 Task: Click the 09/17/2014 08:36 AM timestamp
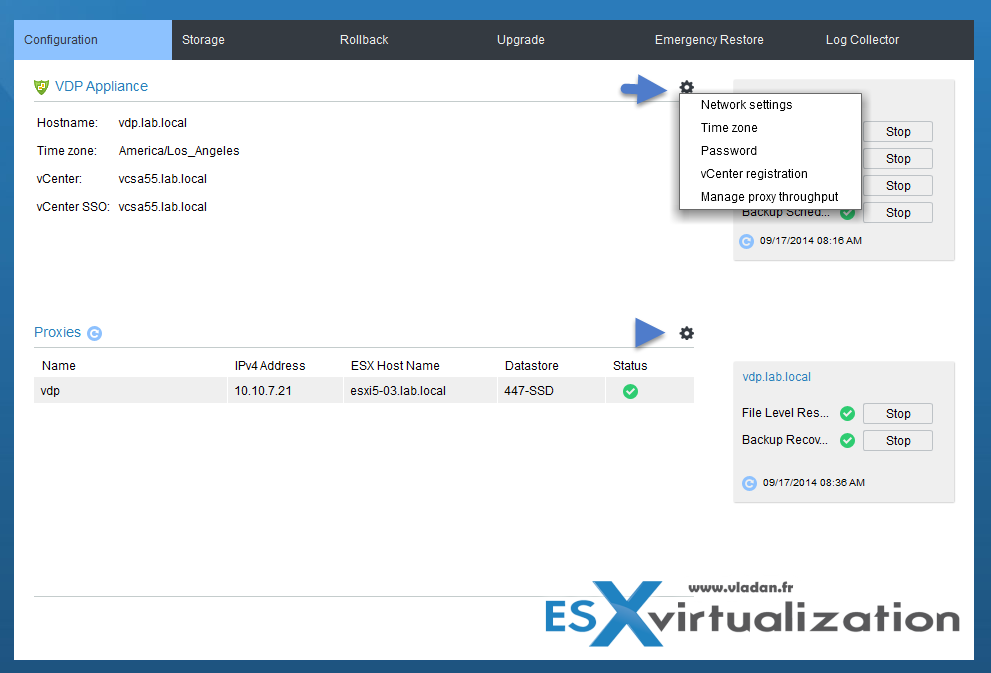point(814,483)
